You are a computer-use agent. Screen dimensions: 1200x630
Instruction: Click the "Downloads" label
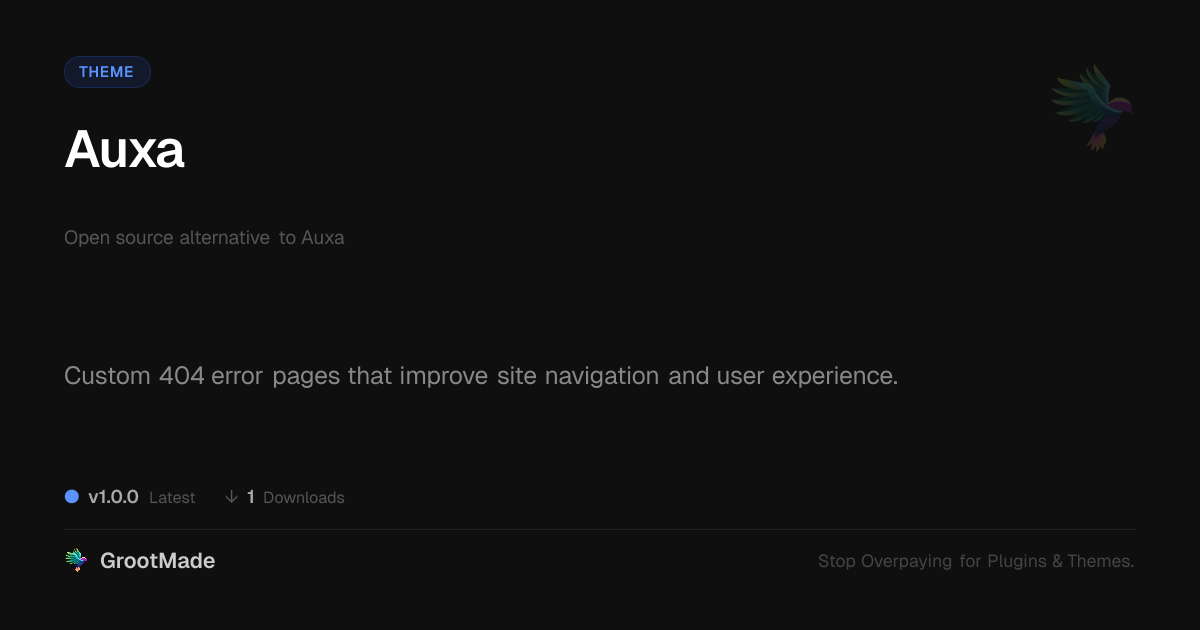tap(303, 498)
